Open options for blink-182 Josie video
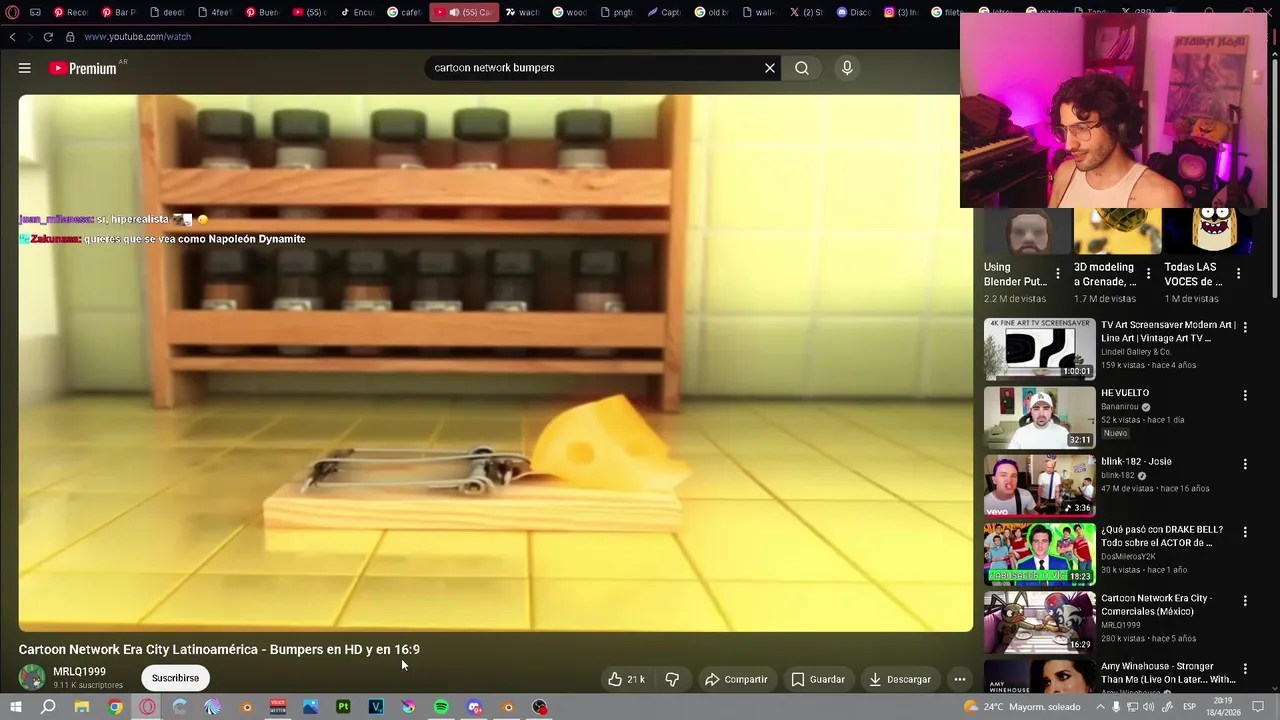The height and width of the screenshot is (720, 1280). click(x=1245, y=464)
